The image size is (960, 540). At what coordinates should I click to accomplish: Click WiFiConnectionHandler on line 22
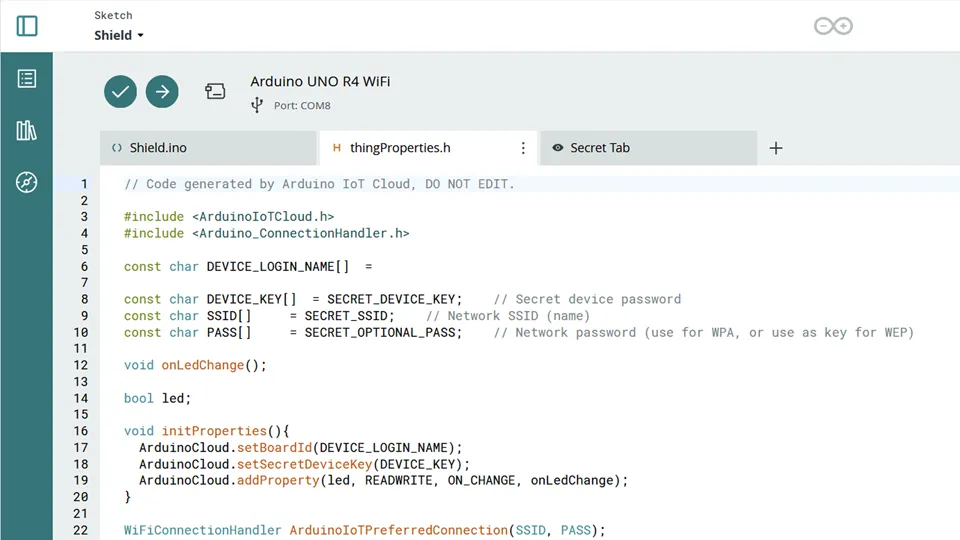point(203,530)
